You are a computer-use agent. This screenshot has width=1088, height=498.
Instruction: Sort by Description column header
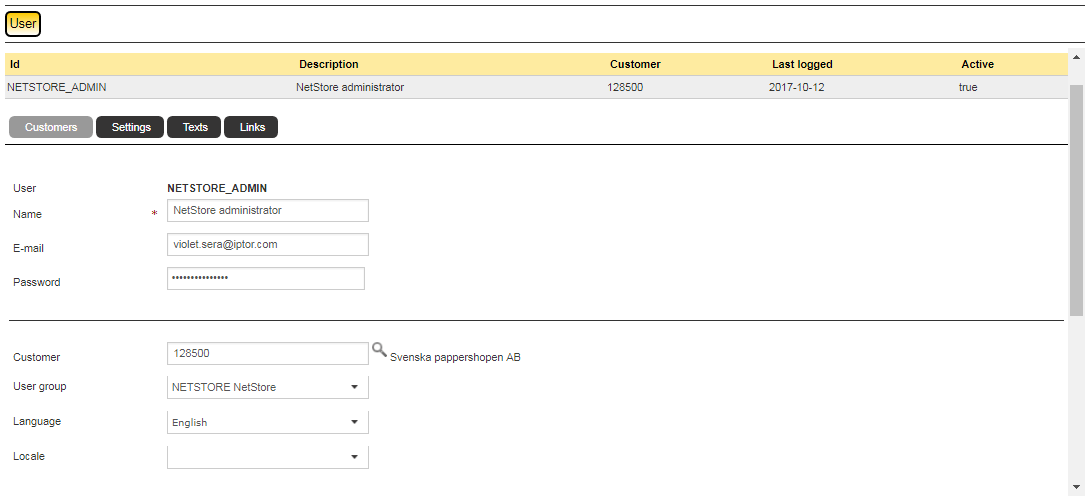(328, 64)
